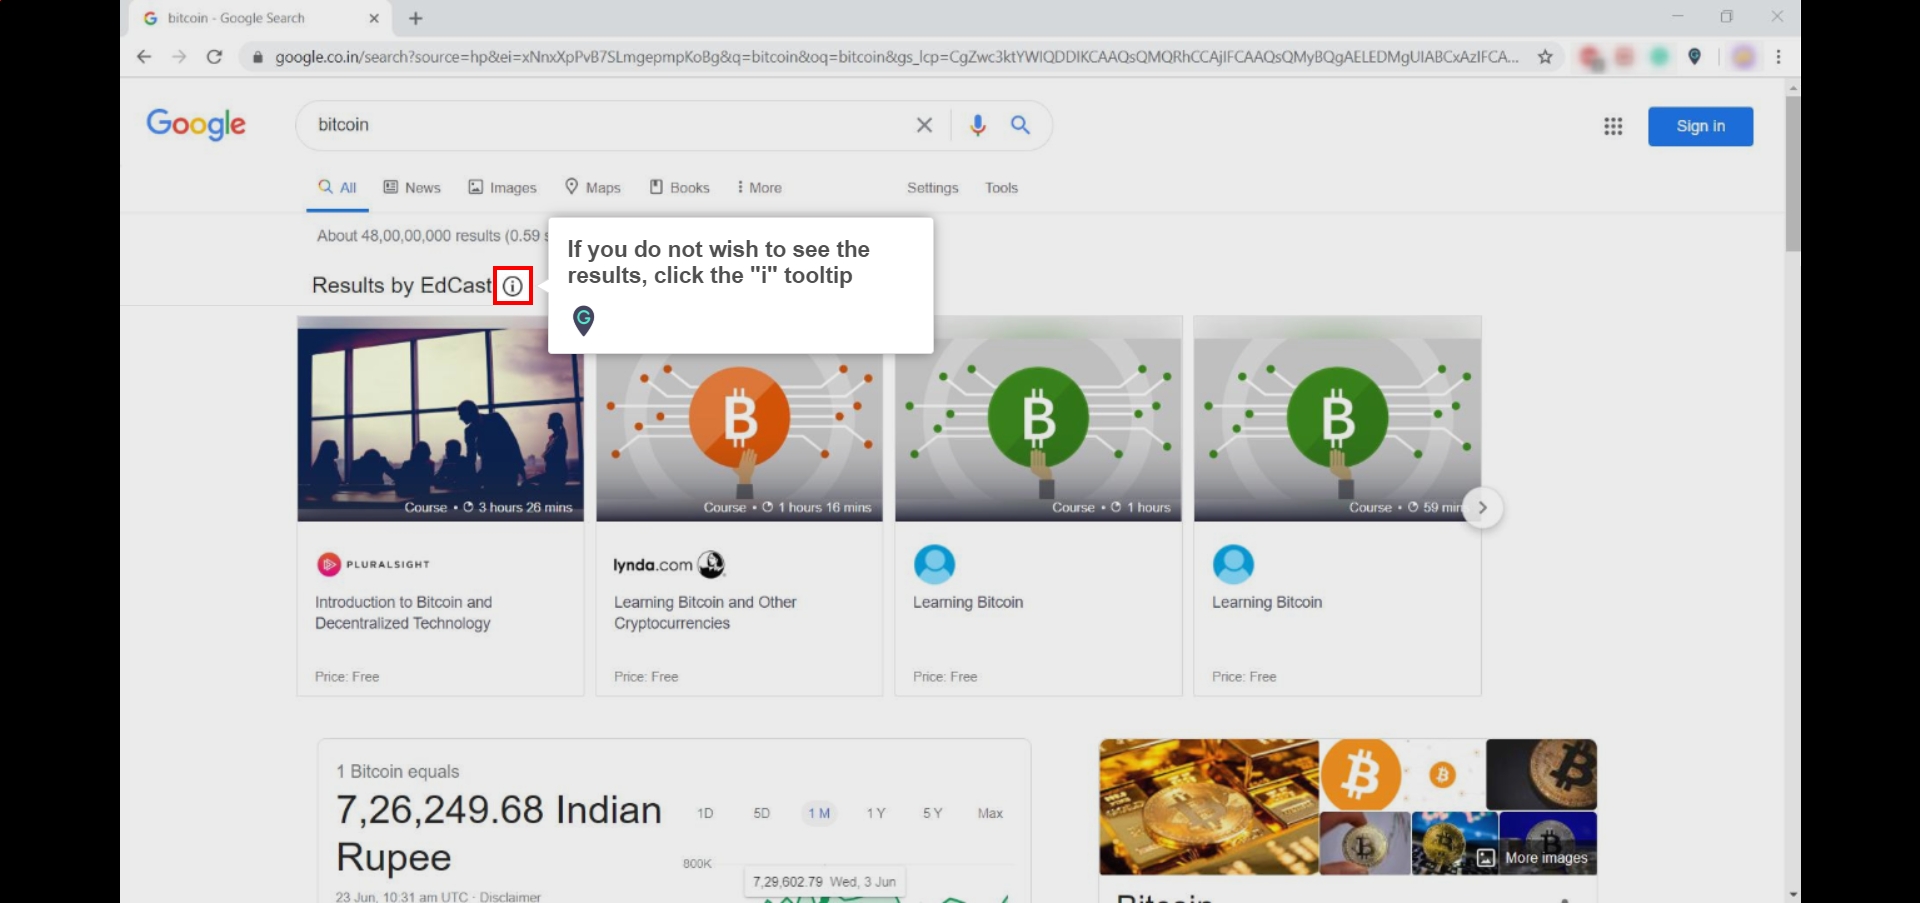Viewport: 1920px width, 903px height.
Task: Switch to the All results tab
Action: click(x=337, y=187)
